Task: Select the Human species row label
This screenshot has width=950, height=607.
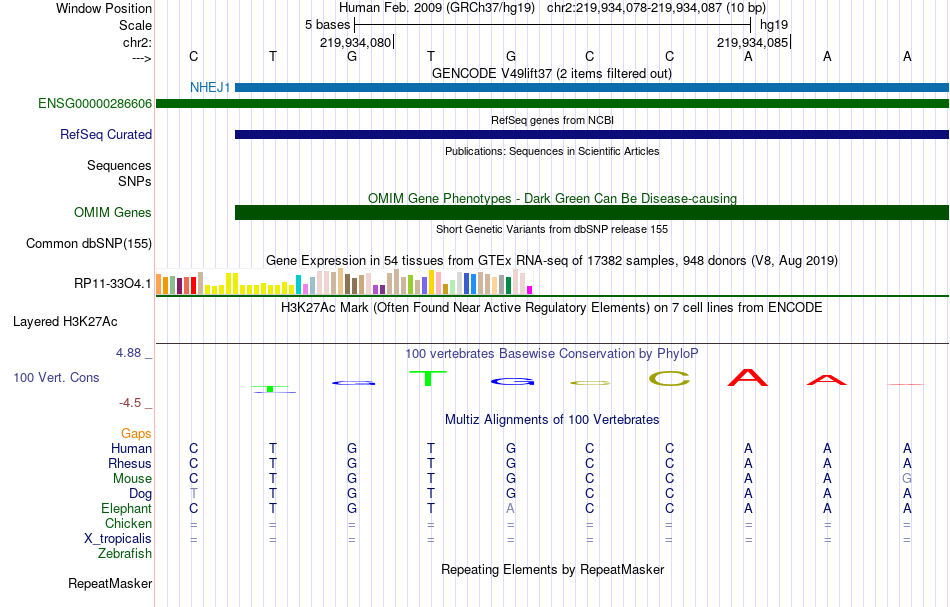Action: coord(131,448)
